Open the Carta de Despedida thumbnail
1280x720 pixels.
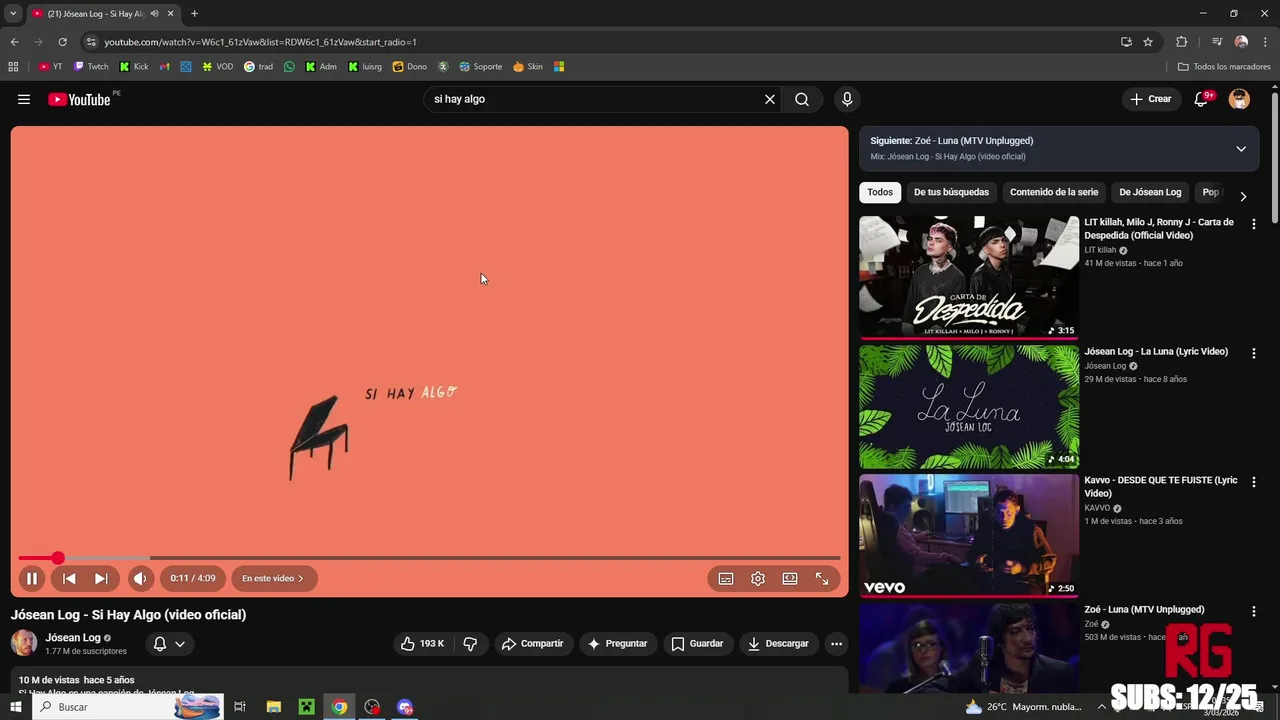[969, 277]
